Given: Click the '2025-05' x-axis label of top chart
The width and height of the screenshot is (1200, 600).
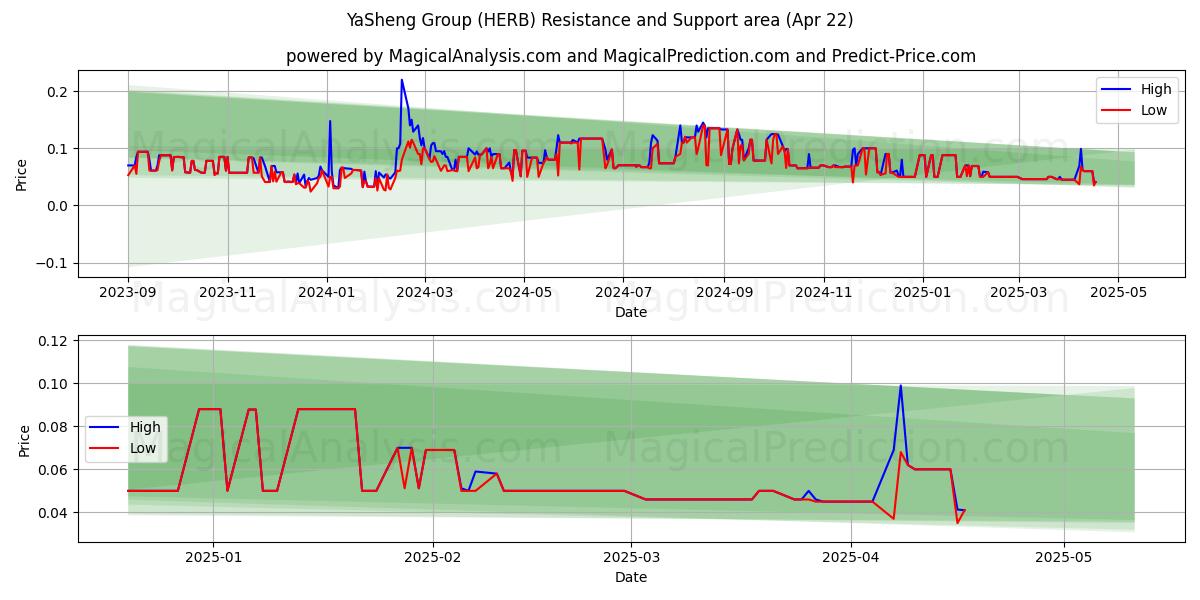Looking at the screenshot, I should click(1118, 295).
